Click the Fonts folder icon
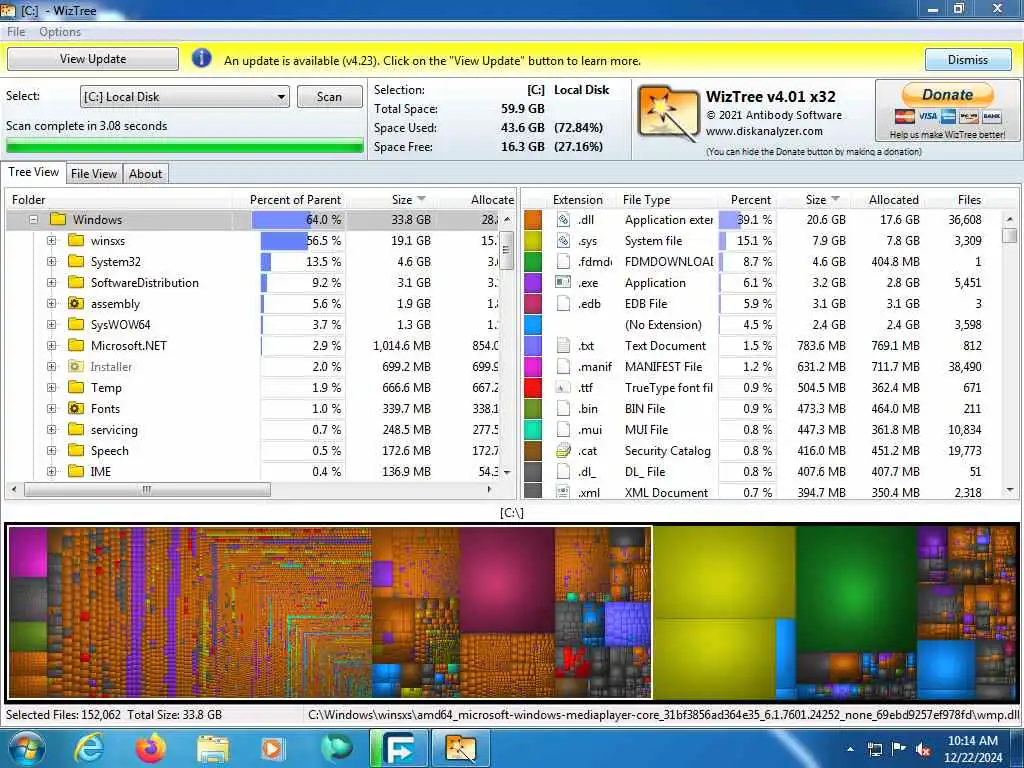 pos(76,409)
